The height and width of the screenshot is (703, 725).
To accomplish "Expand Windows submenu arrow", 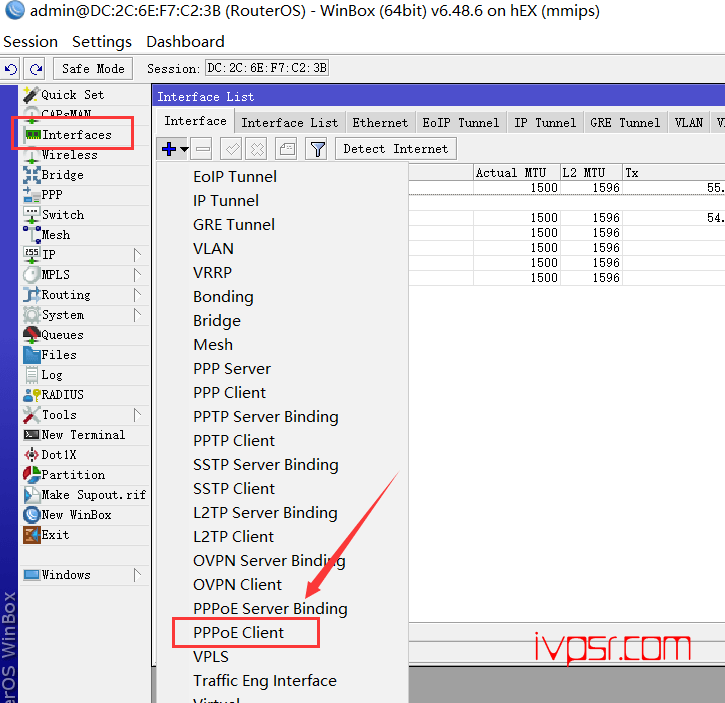I will click(x=137, y=575).
